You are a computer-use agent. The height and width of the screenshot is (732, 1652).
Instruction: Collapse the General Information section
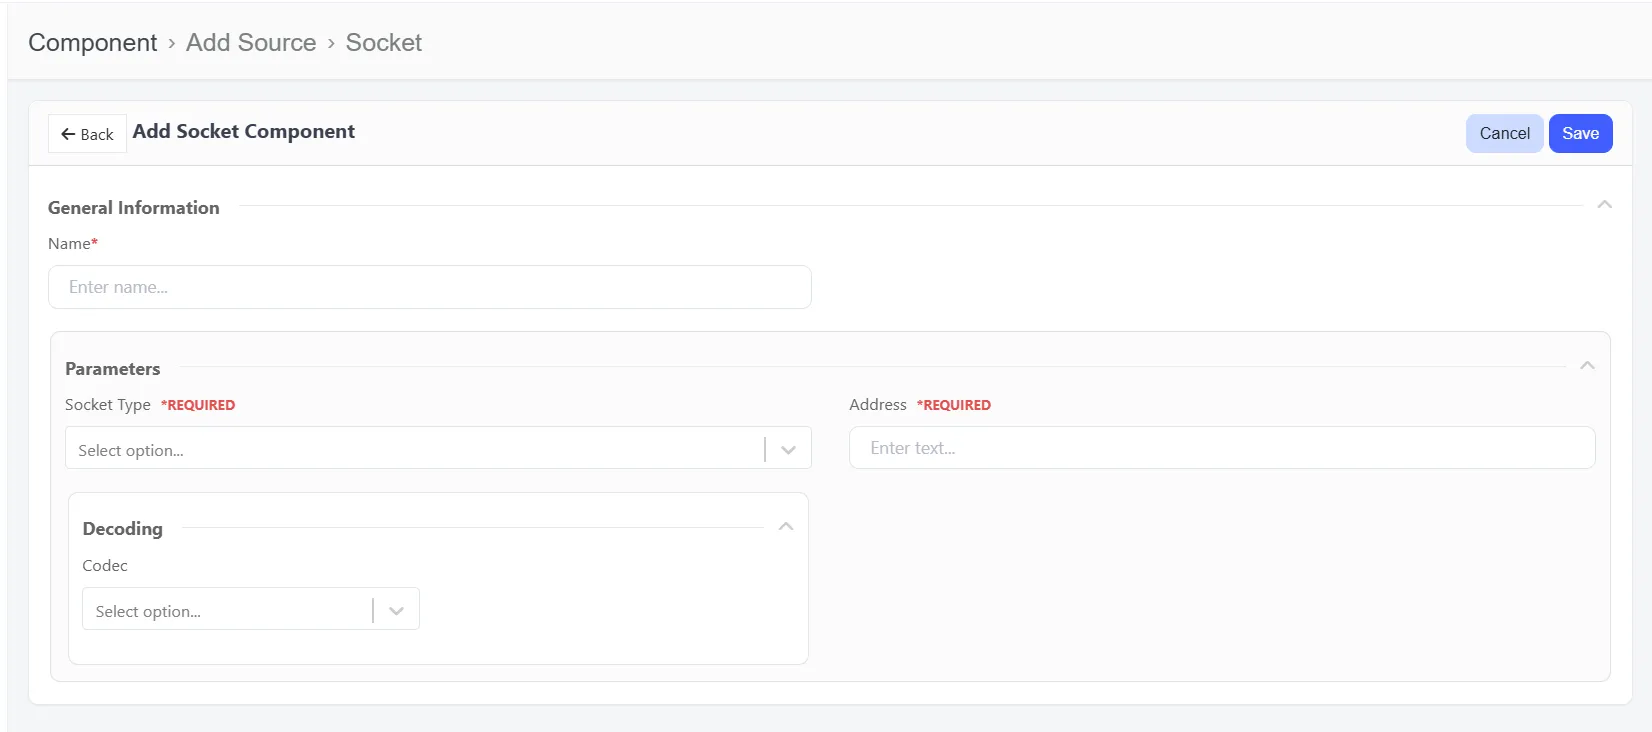pyautogui.click(x=1604, y=205)
